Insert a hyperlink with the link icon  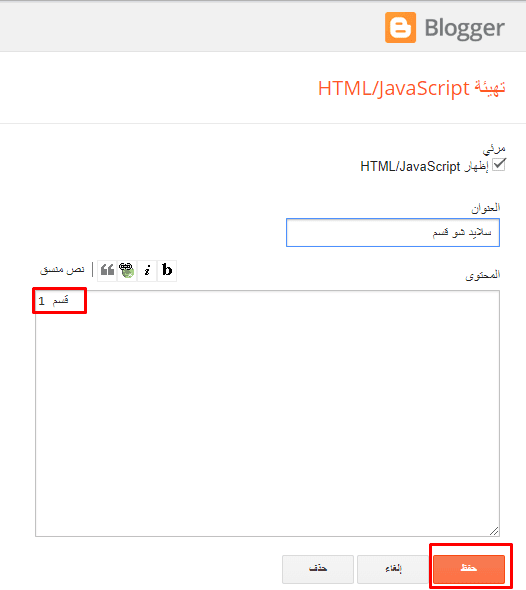coord(127,270)
